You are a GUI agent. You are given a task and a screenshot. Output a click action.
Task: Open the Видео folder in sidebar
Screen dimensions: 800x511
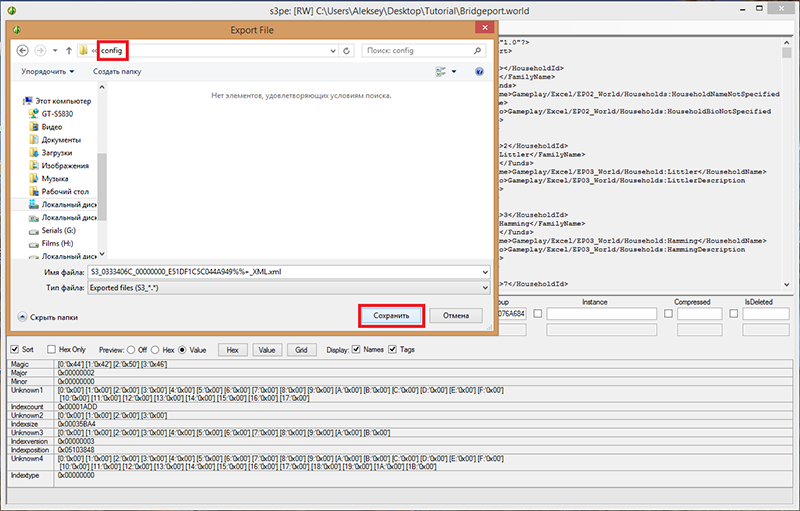click(x=52, y=127)
